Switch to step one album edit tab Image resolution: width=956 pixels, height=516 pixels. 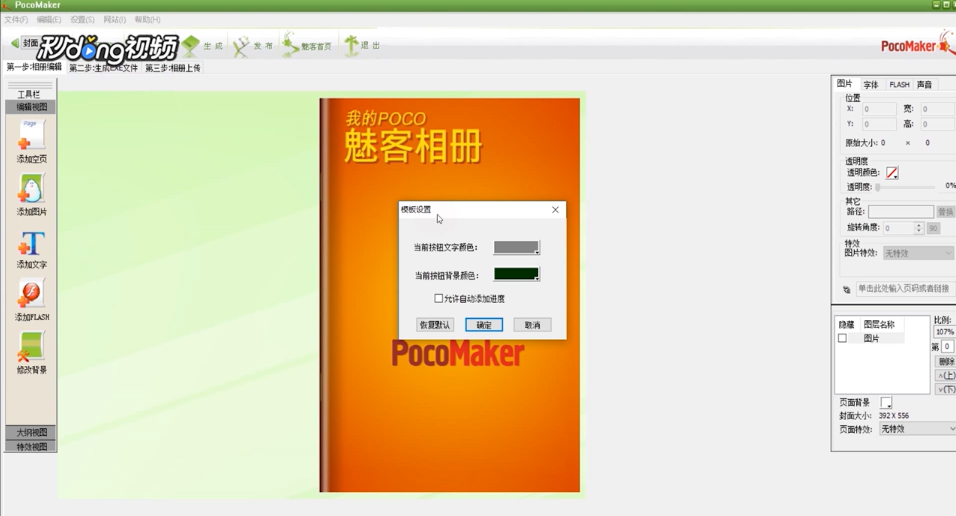pyautogui.click(x=34, y=67)
